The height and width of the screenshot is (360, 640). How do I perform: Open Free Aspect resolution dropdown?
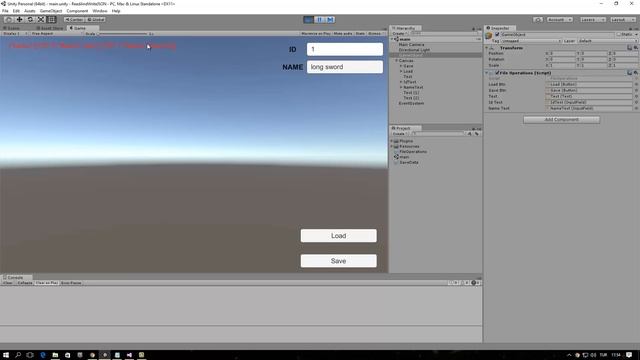pos(56,33)
